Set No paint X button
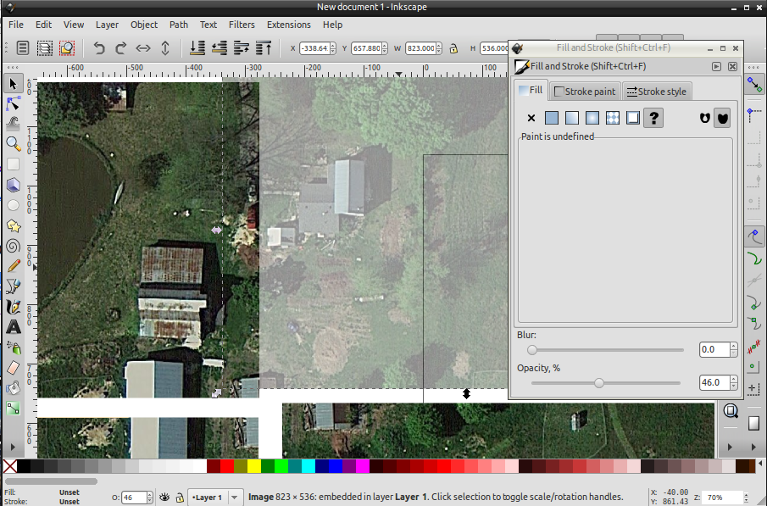Screen dimensions: 767x506 [x=531, y=118]
